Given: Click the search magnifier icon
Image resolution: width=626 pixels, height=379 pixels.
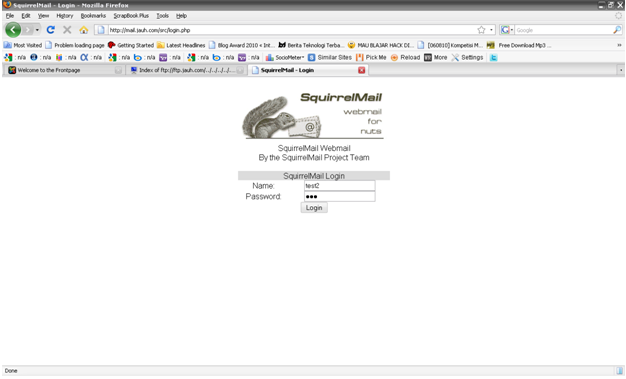Looking at the screenshot, I should click(617, 30).
